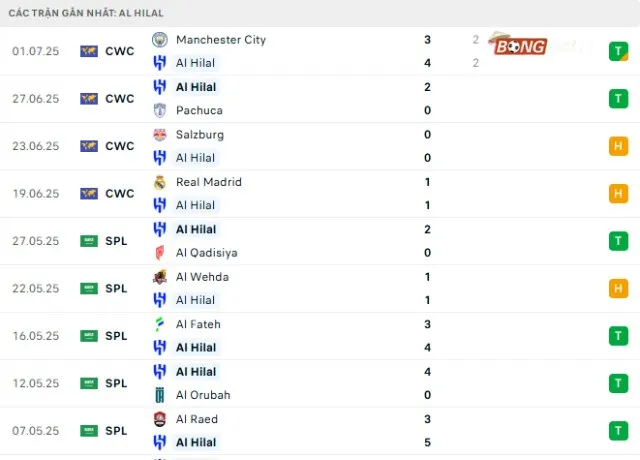
Task: Click the Al Qadisiya team logo
Action: (159, 253)
